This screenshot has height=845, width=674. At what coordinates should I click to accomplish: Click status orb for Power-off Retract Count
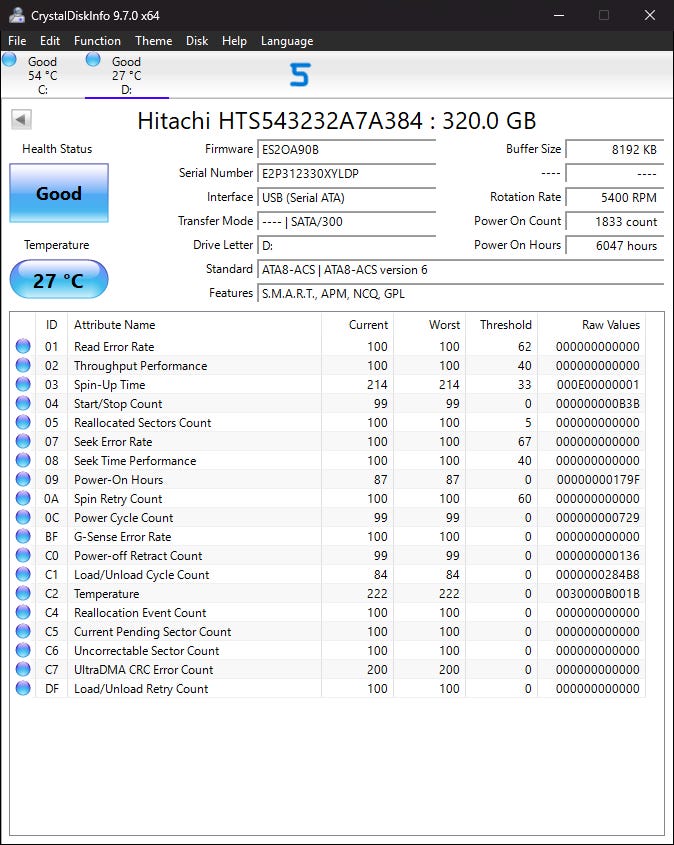point(23,555)
